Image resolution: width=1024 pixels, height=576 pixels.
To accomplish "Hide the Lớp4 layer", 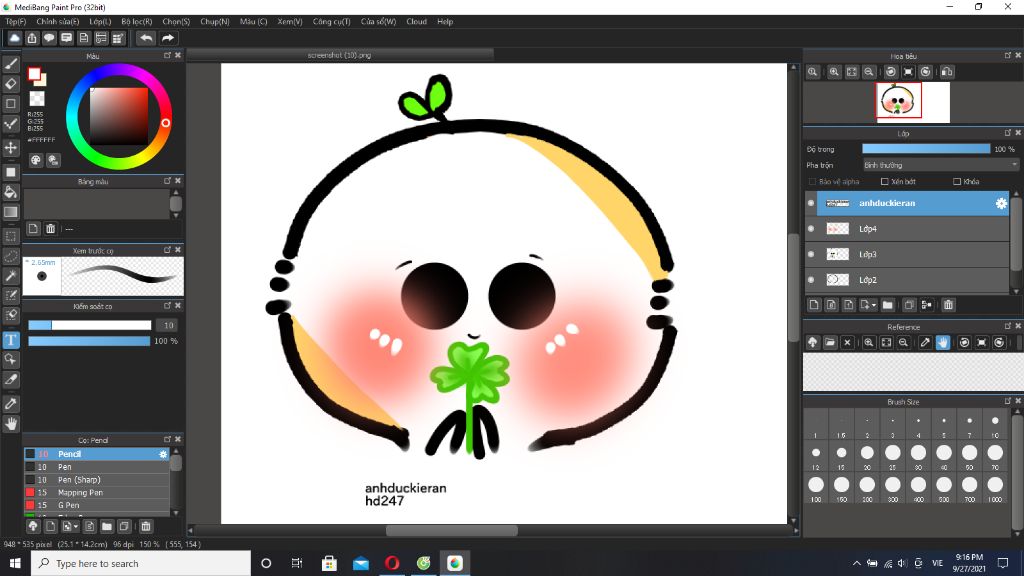I will click(x=811, y=229).
